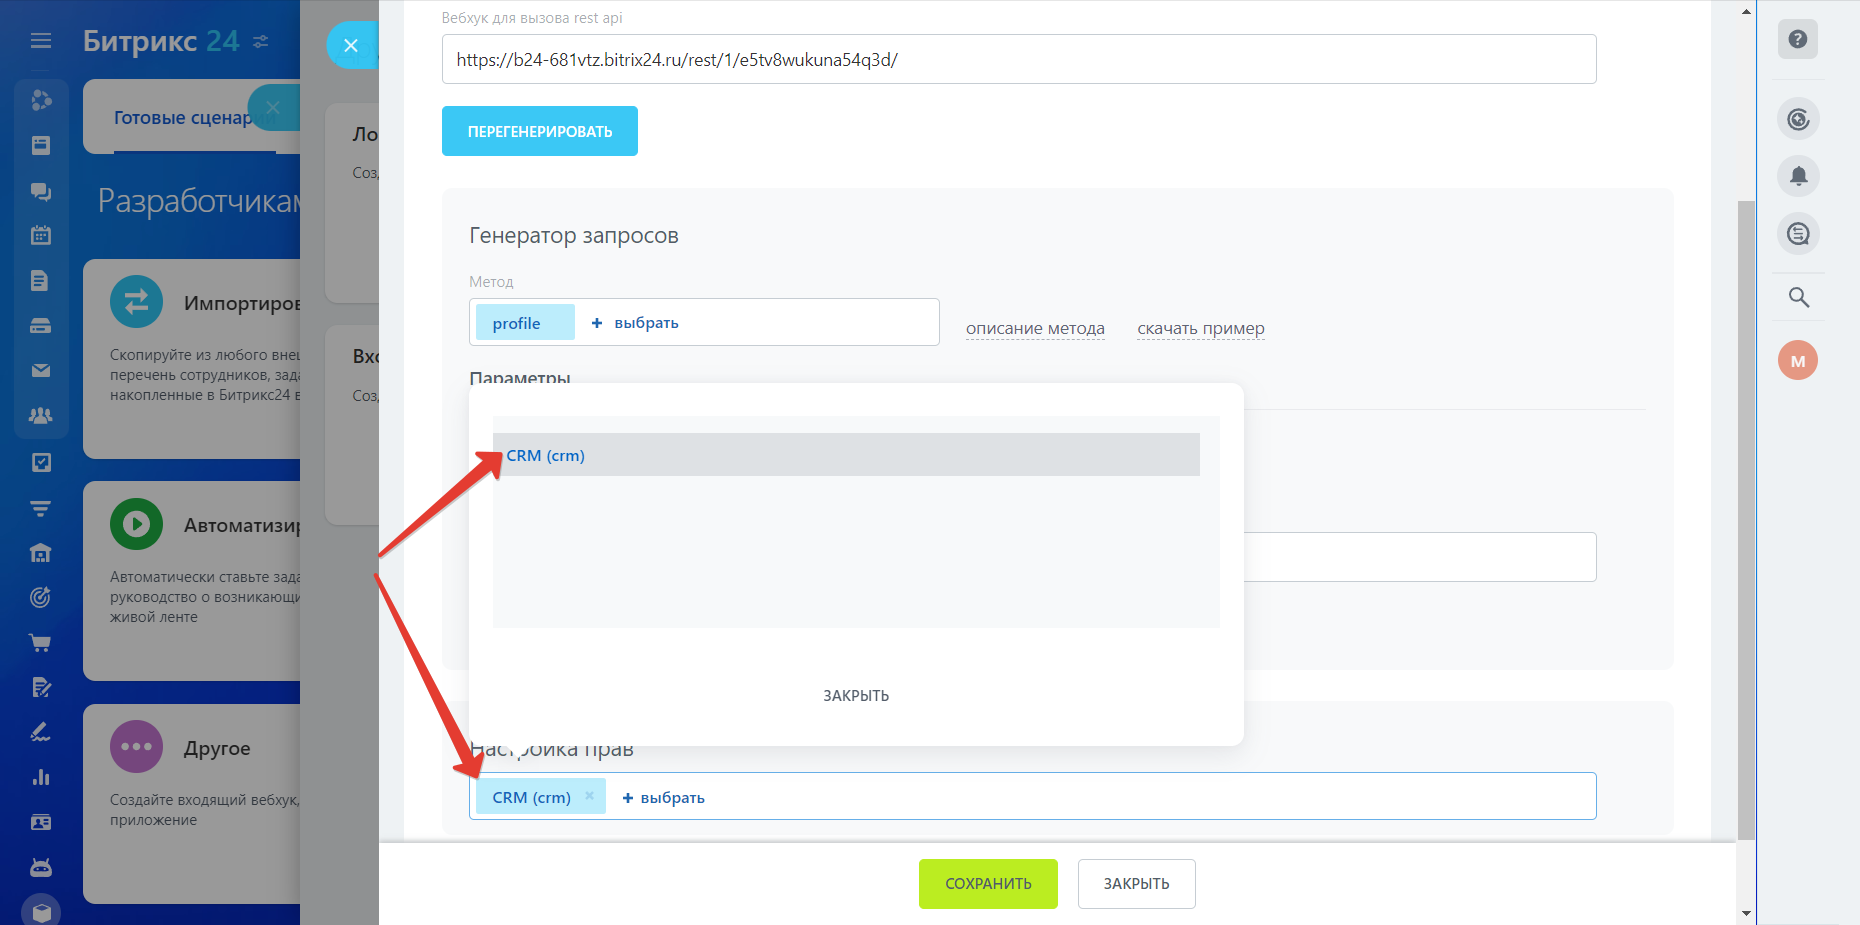1860x925 pixels.
Task: Open the user avatar M
Action: click(x=1798, y=361)
